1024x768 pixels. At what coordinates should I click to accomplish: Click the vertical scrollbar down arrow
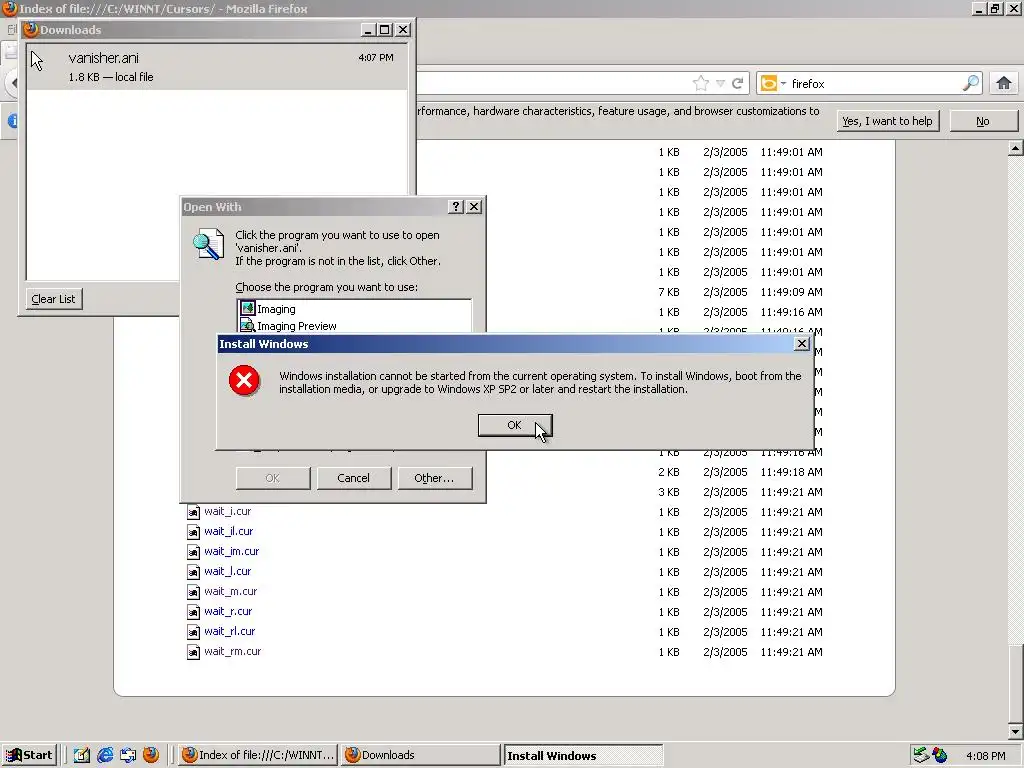(1015, 731)
